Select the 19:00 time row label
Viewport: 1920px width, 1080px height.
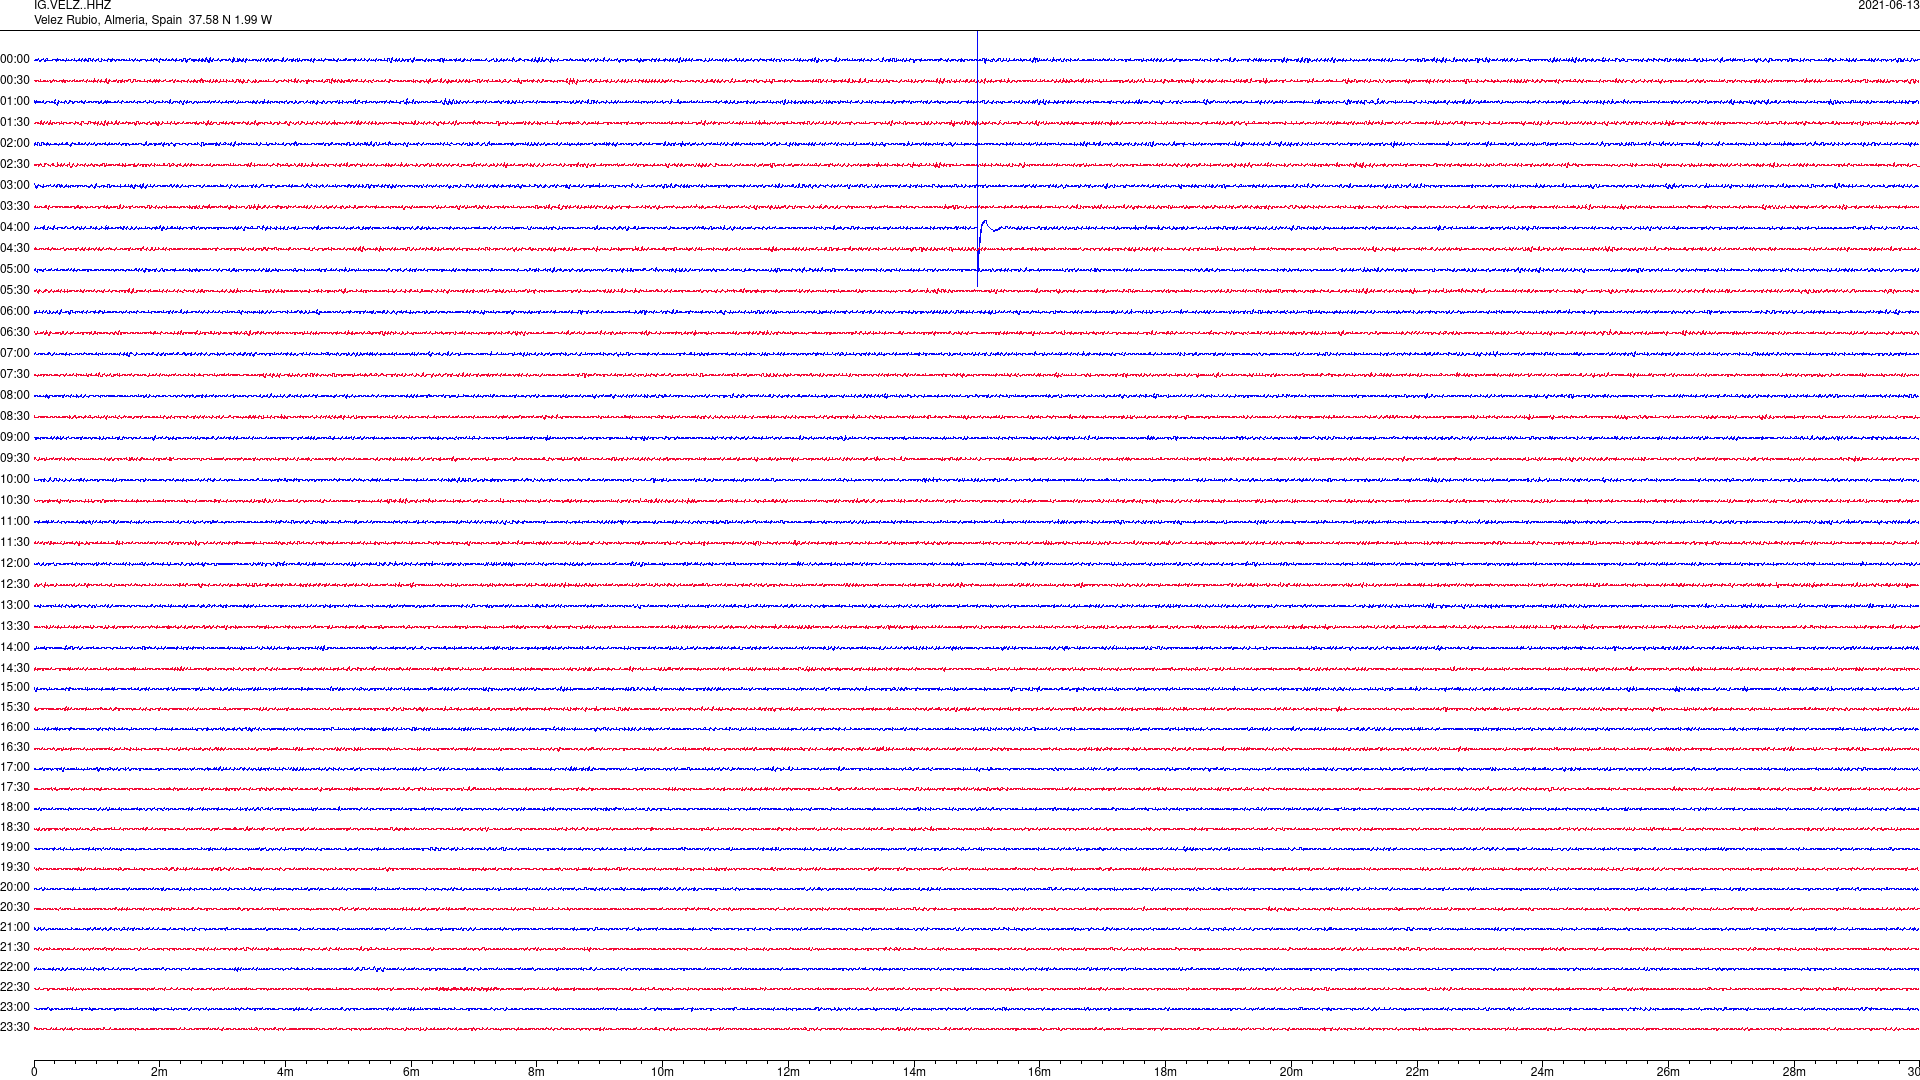[x=15, y=847]
